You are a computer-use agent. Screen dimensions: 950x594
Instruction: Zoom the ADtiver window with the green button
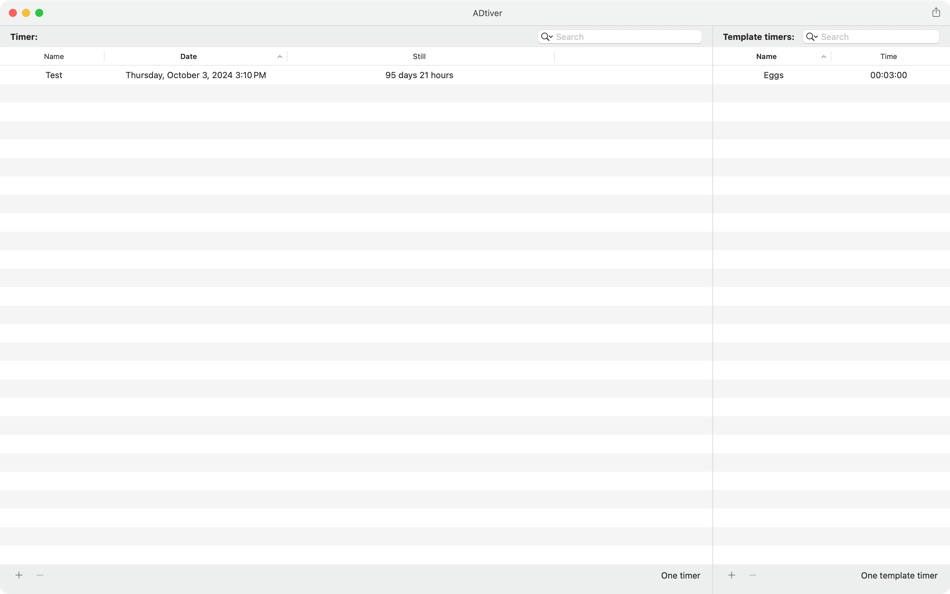39,13
